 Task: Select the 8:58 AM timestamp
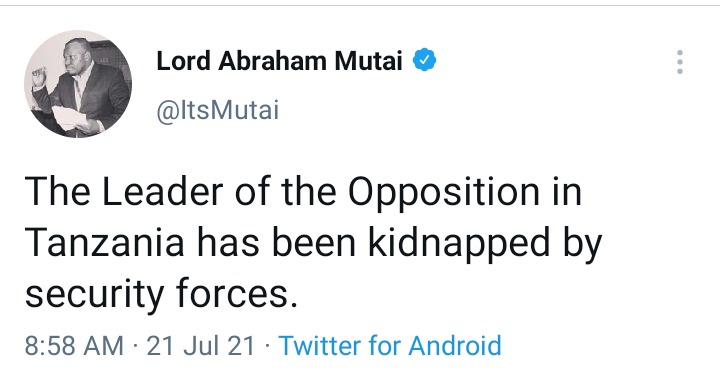coord(74,345)
